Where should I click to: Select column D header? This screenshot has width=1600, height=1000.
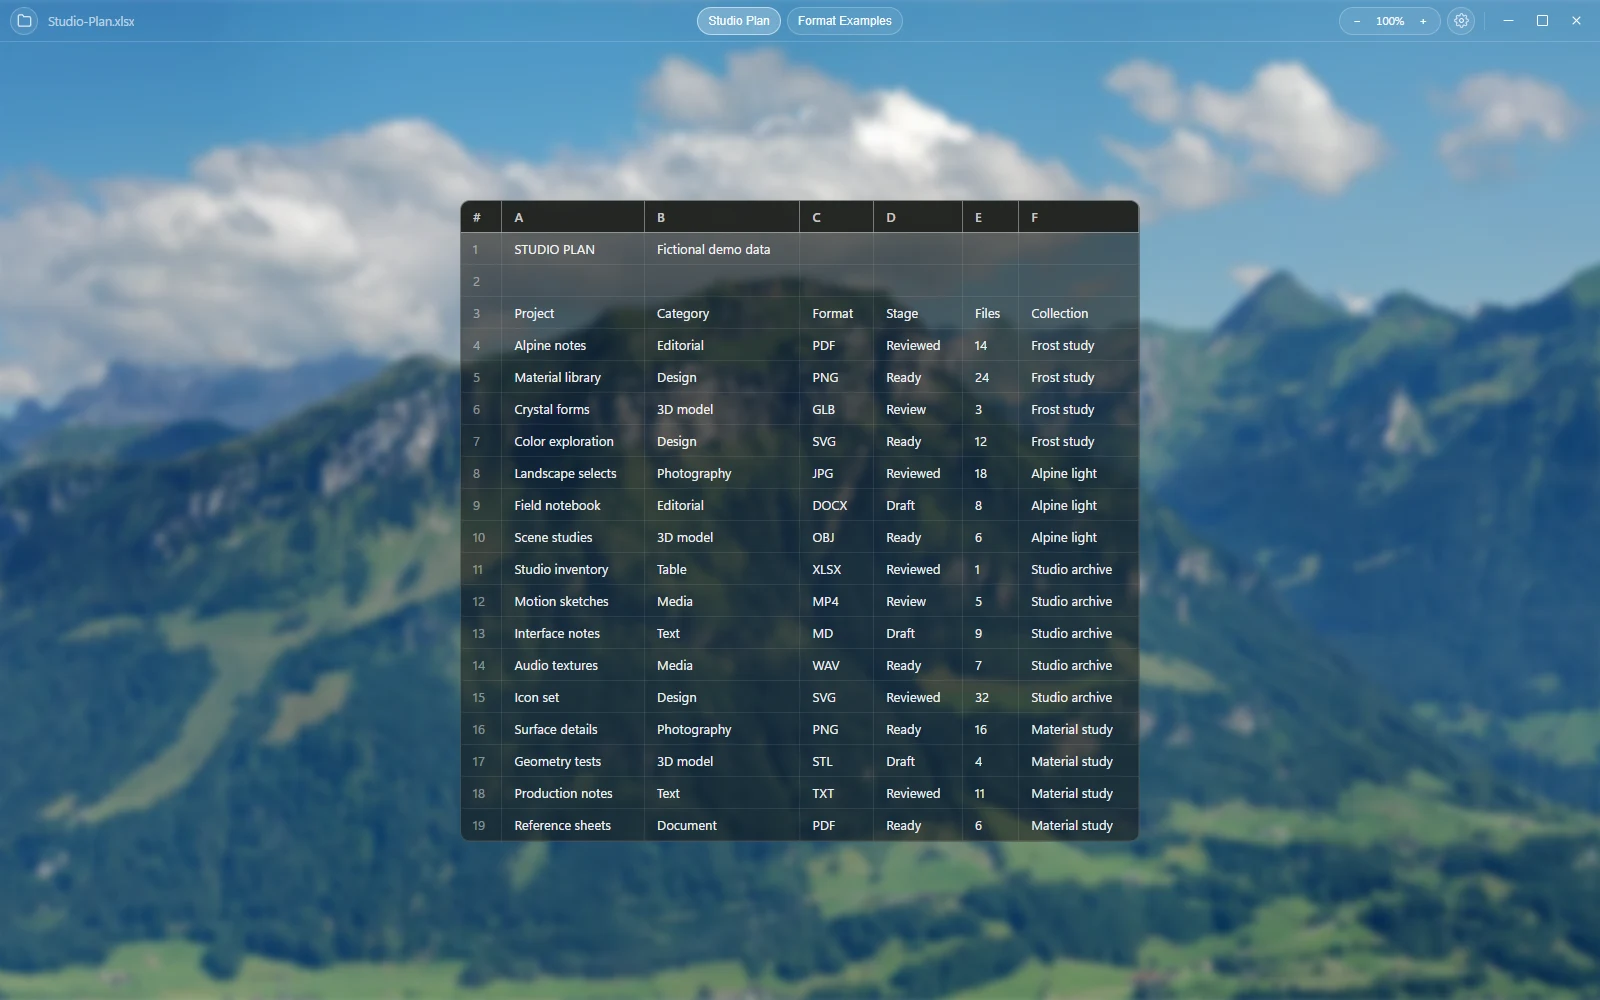coord(918,217)
